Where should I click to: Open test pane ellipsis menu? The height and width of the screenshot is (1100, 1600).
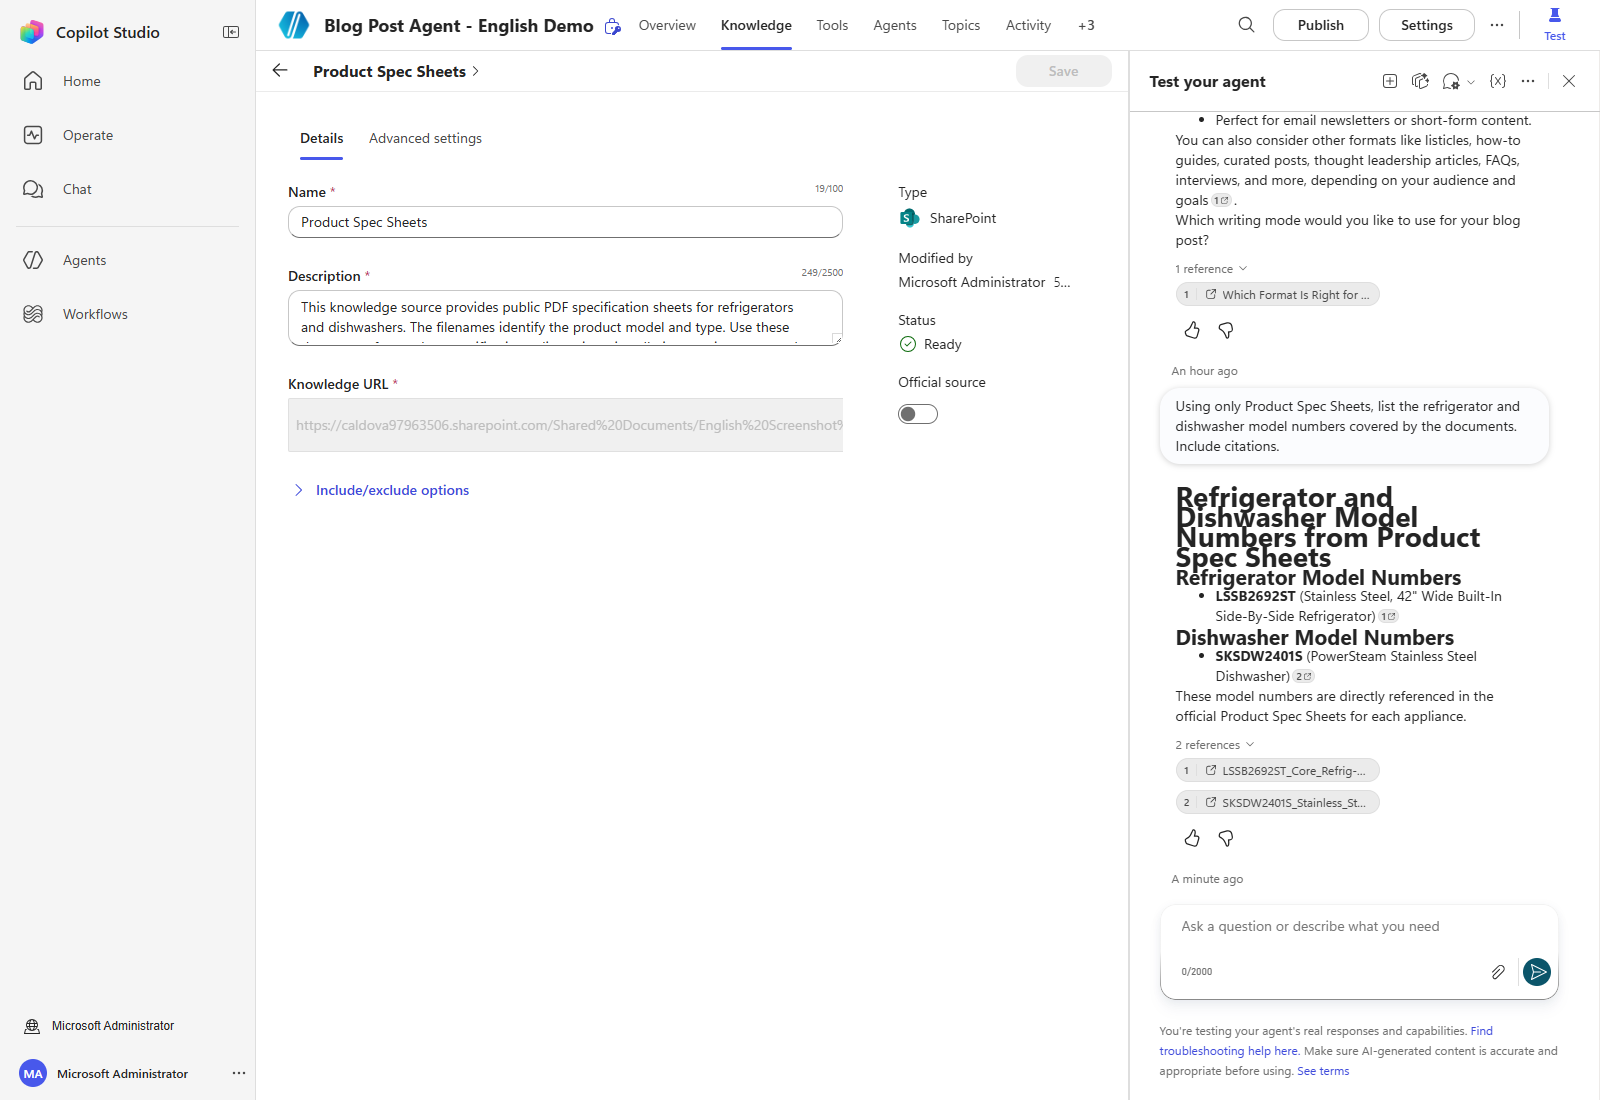point(1528,81)
